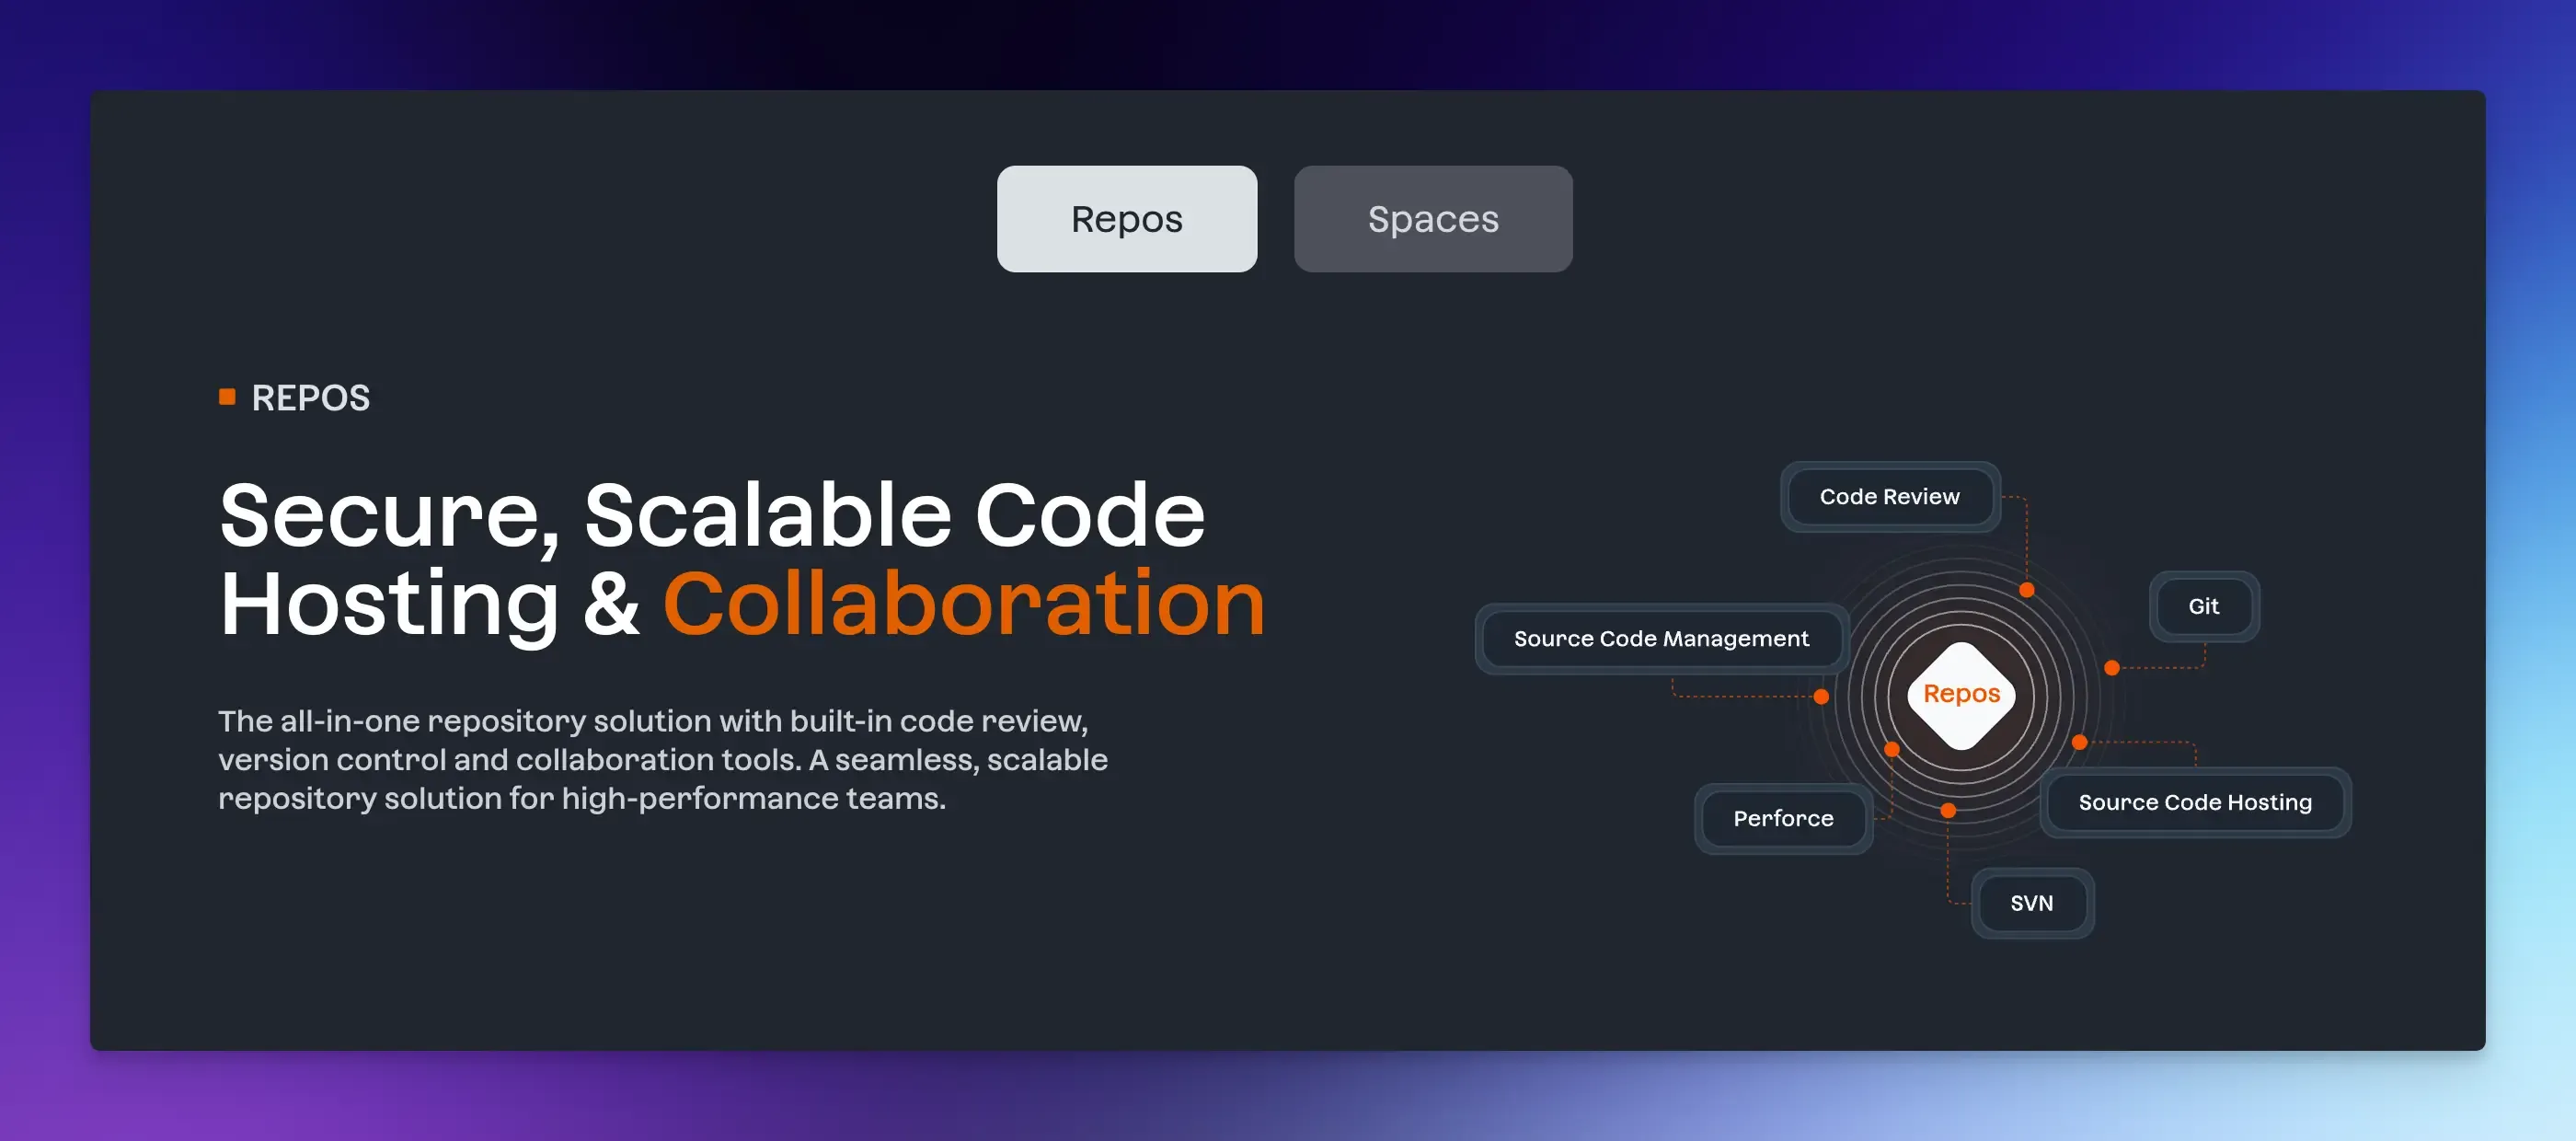
Task: Click the REPOS section label
Action: [310, 398]
